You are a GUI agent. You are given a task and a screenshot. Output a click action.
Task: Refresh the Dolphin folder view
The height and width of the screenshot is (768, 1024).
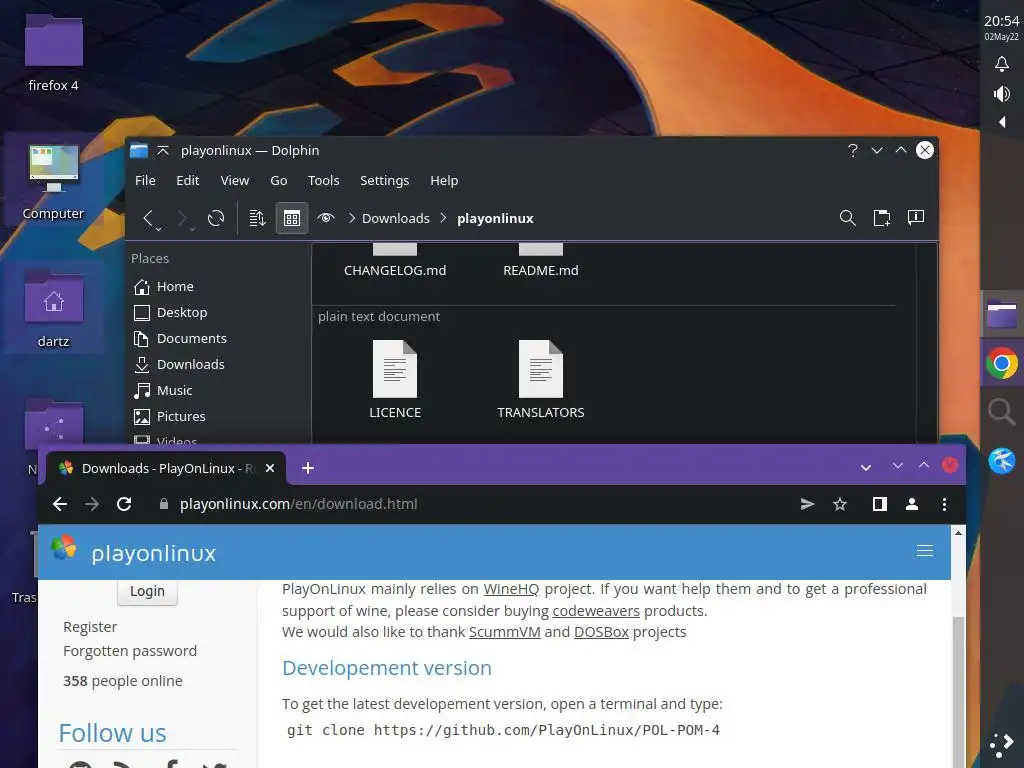(x=216, y=218)
